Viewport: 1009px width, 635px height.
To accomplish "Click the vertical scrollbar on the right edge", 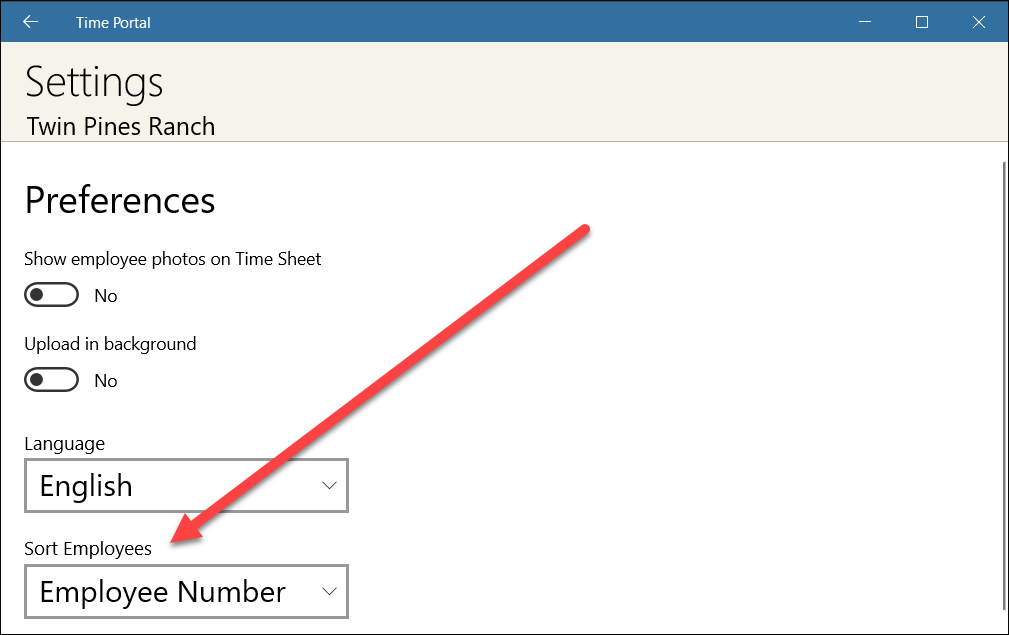I will (1004, 386).
